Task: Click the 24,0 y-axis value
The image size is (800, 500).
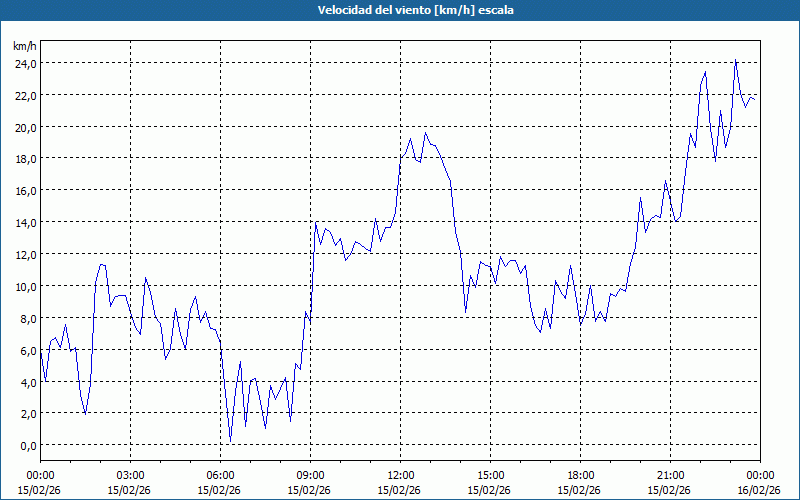Action: click(26, 64)
